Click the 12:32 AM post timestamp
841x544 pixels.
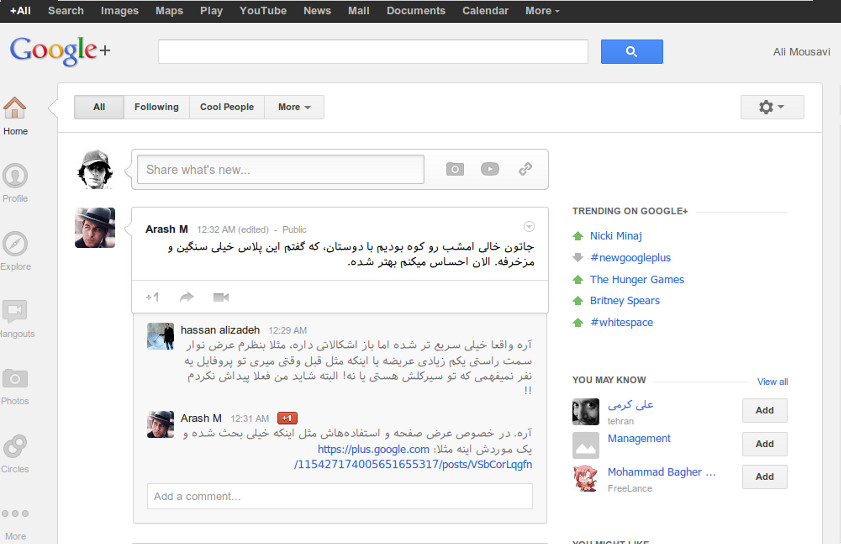click(x=216, y=230)
